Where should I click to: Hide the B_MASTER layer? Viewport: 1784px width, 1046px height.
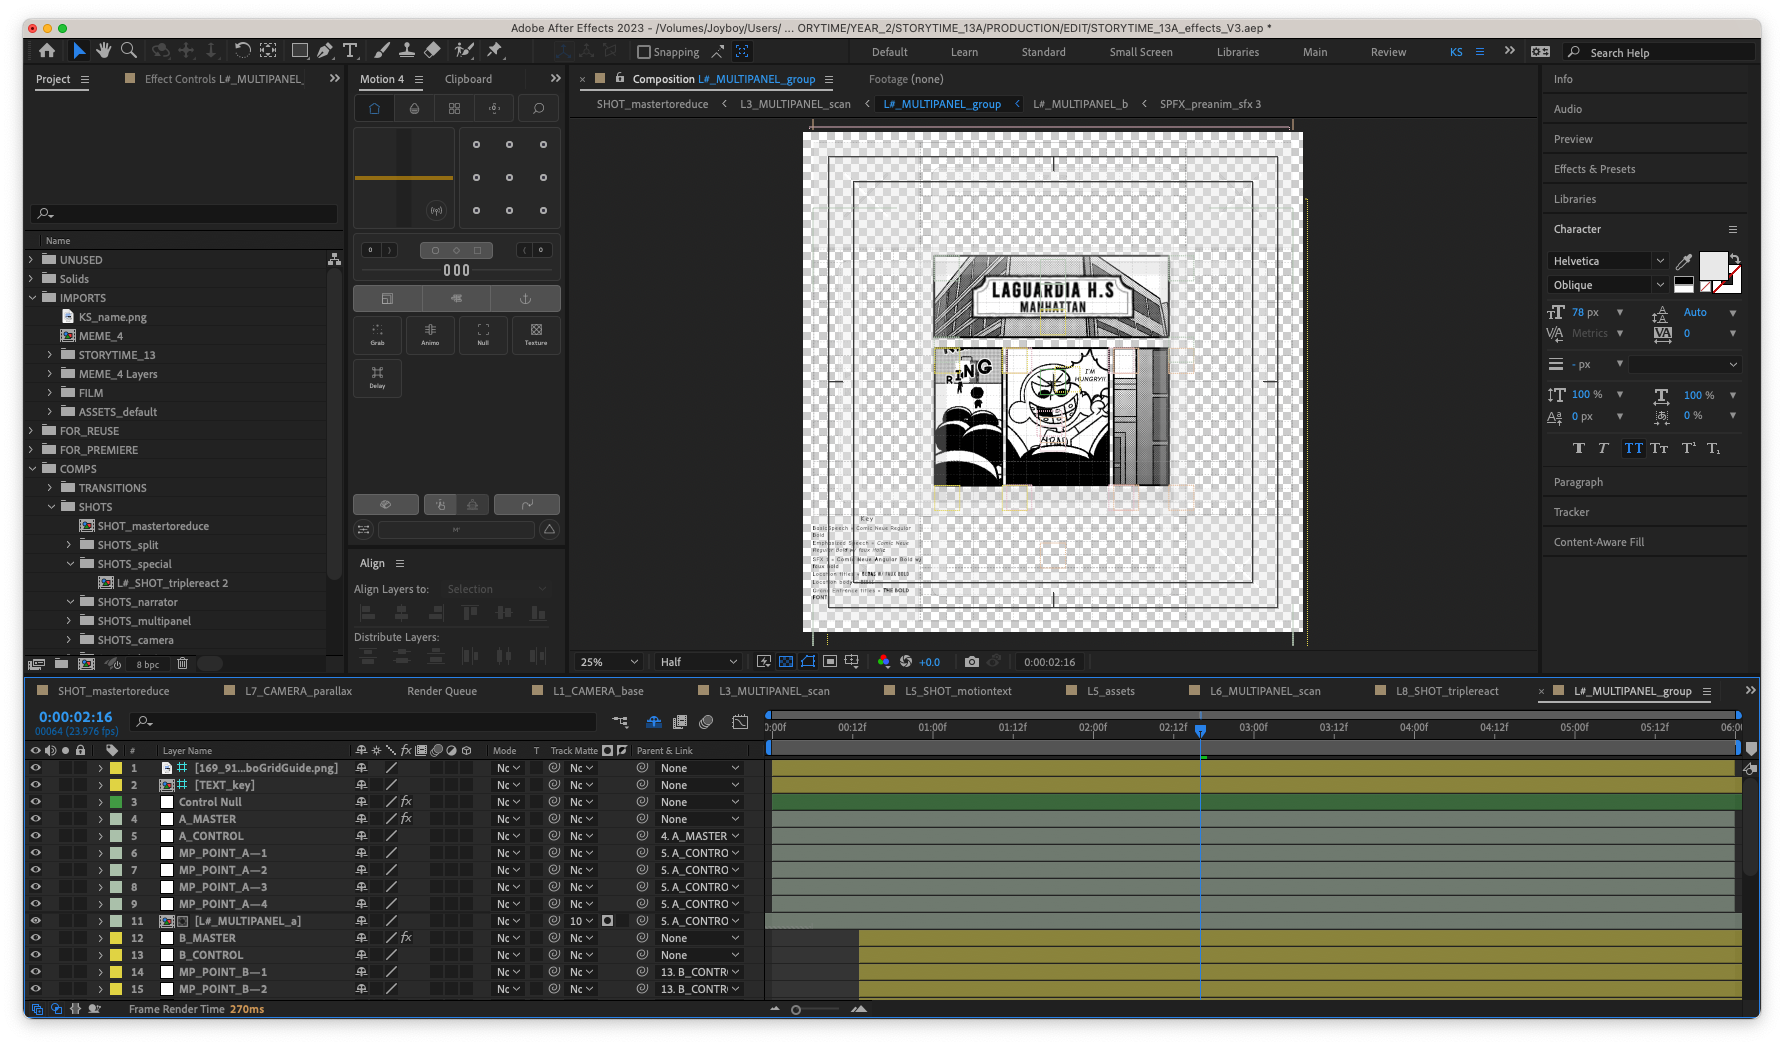[x=36, y=938]
